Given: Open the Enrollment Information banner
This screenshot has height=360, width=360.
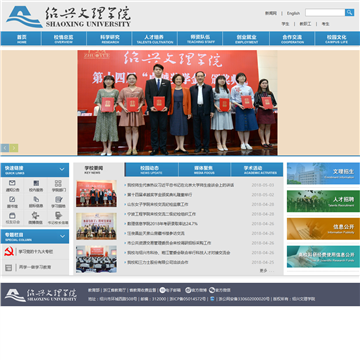Looking at the screenshot, I should click(x=323, y=174).
